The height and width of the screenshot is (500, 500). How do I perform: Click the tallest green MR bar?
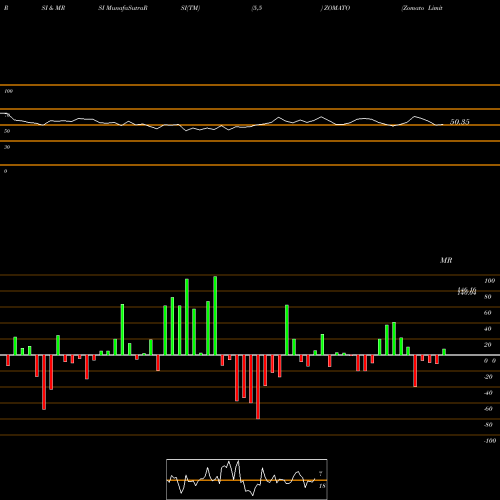tap(215, 315)
